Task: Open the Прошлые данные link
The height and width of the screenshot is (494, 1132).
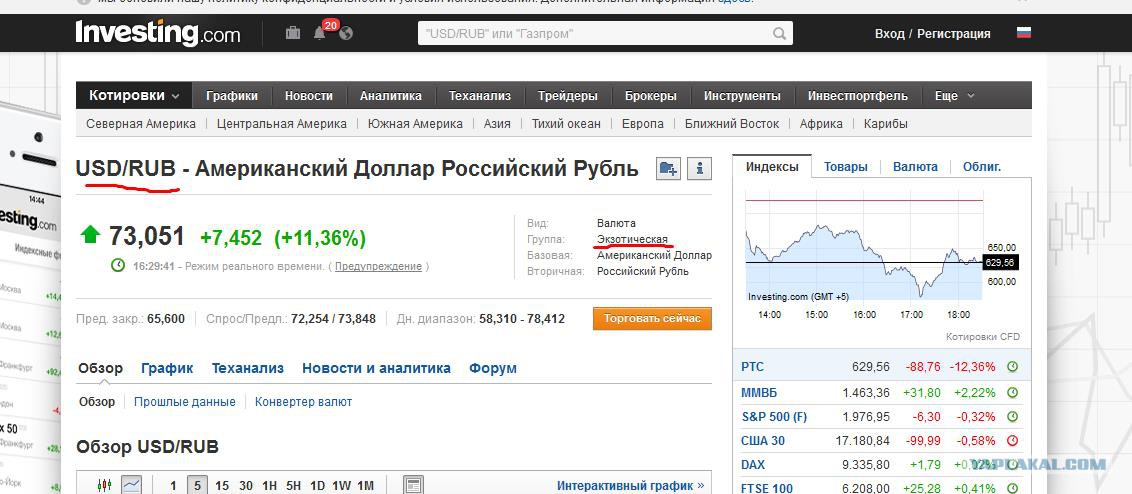Action: (185, 402)
